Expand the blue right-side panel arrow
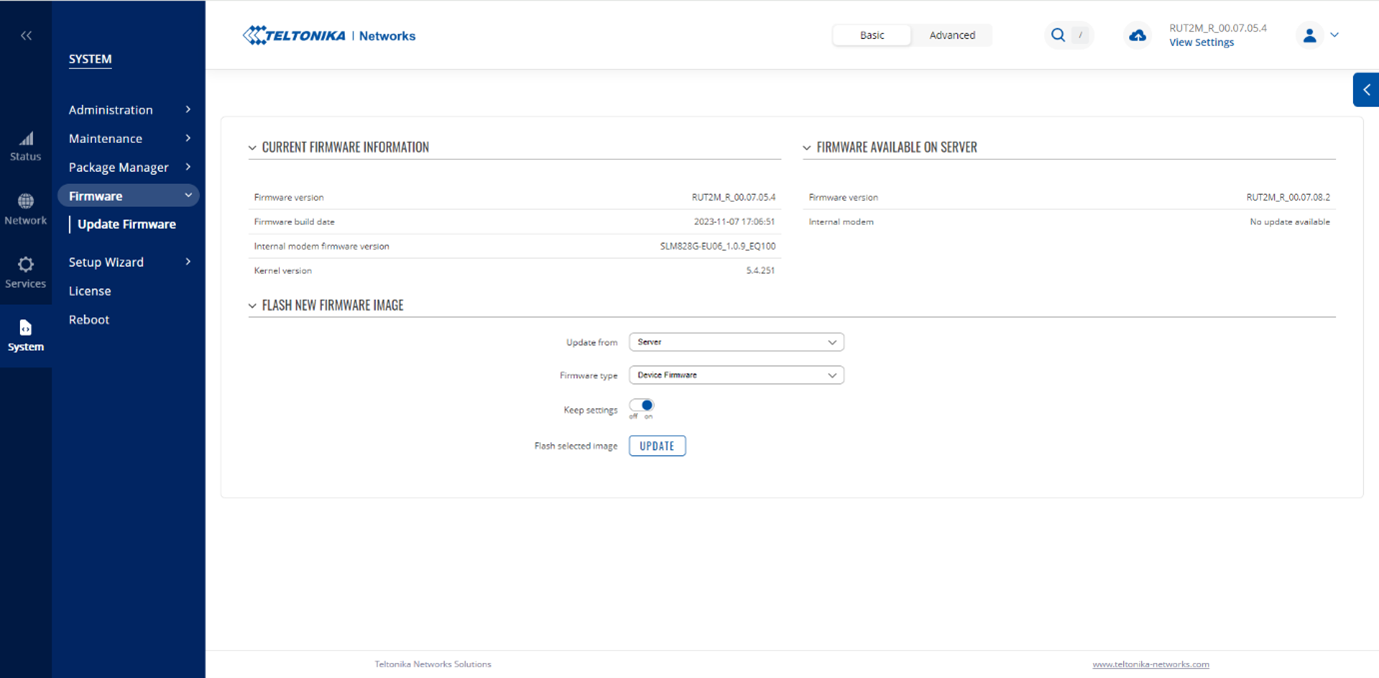The width and height of the screenshot is (1379, 678). (1366, 90)
